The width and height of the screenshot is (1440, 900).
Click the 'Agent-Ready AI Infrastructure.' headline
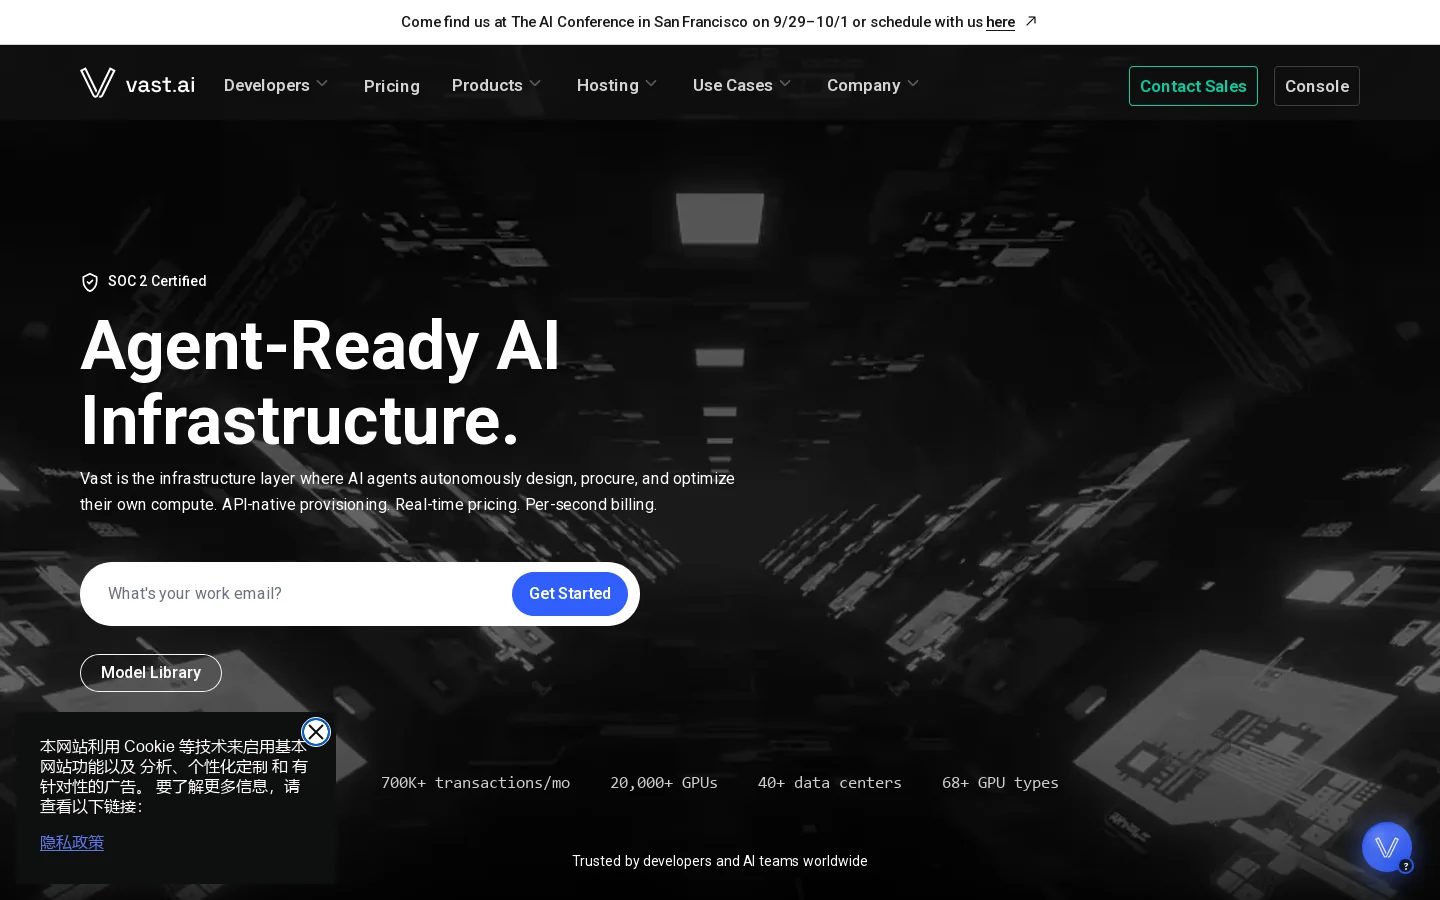[x=320, y=383]
